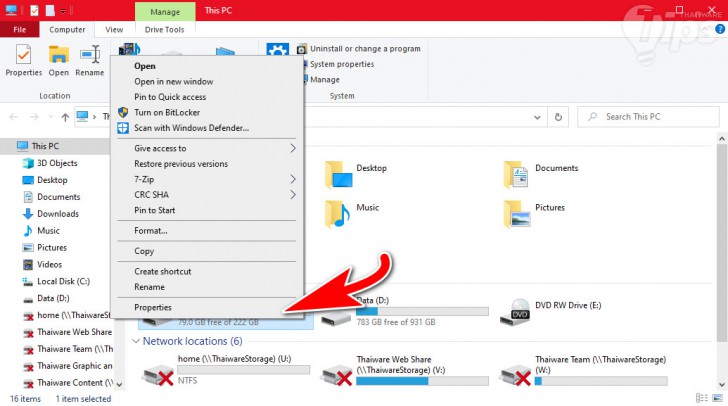Screen dimensions: 728x406
Task: Open address bar history dropdown
Action: tap(537, 117)
